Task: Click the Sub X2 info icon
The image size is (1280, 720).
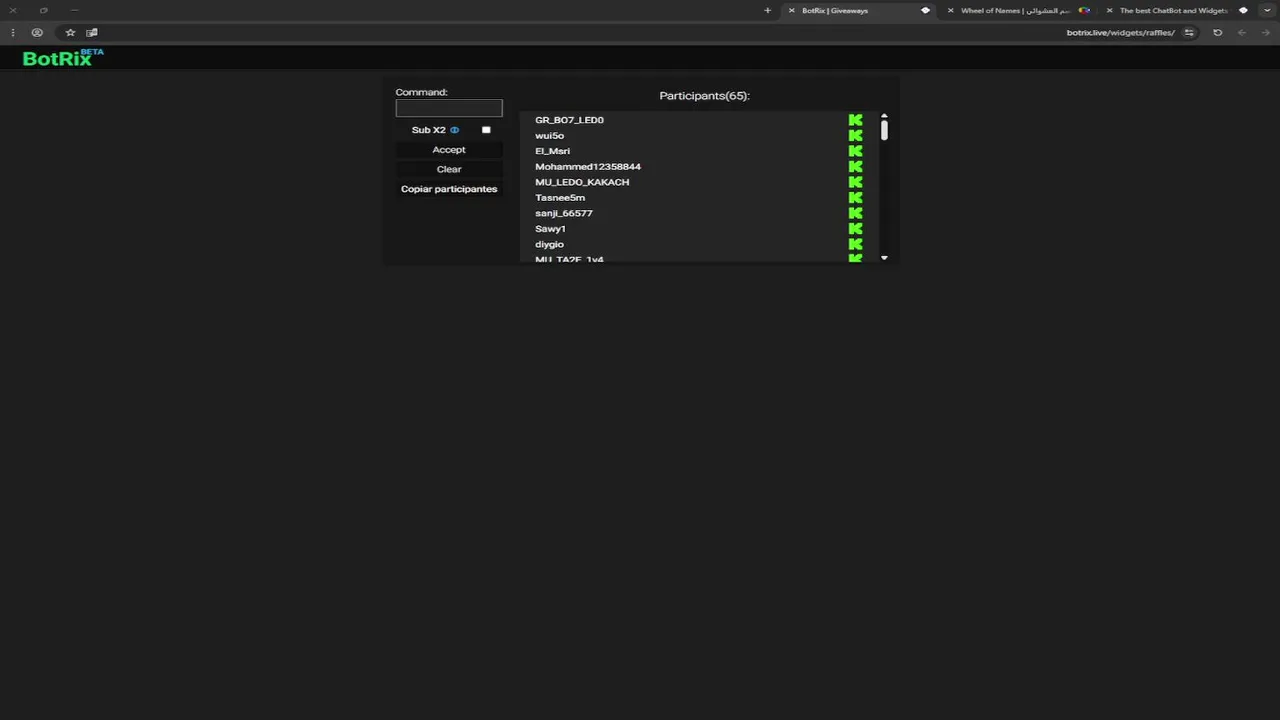Action: point(454,130)
